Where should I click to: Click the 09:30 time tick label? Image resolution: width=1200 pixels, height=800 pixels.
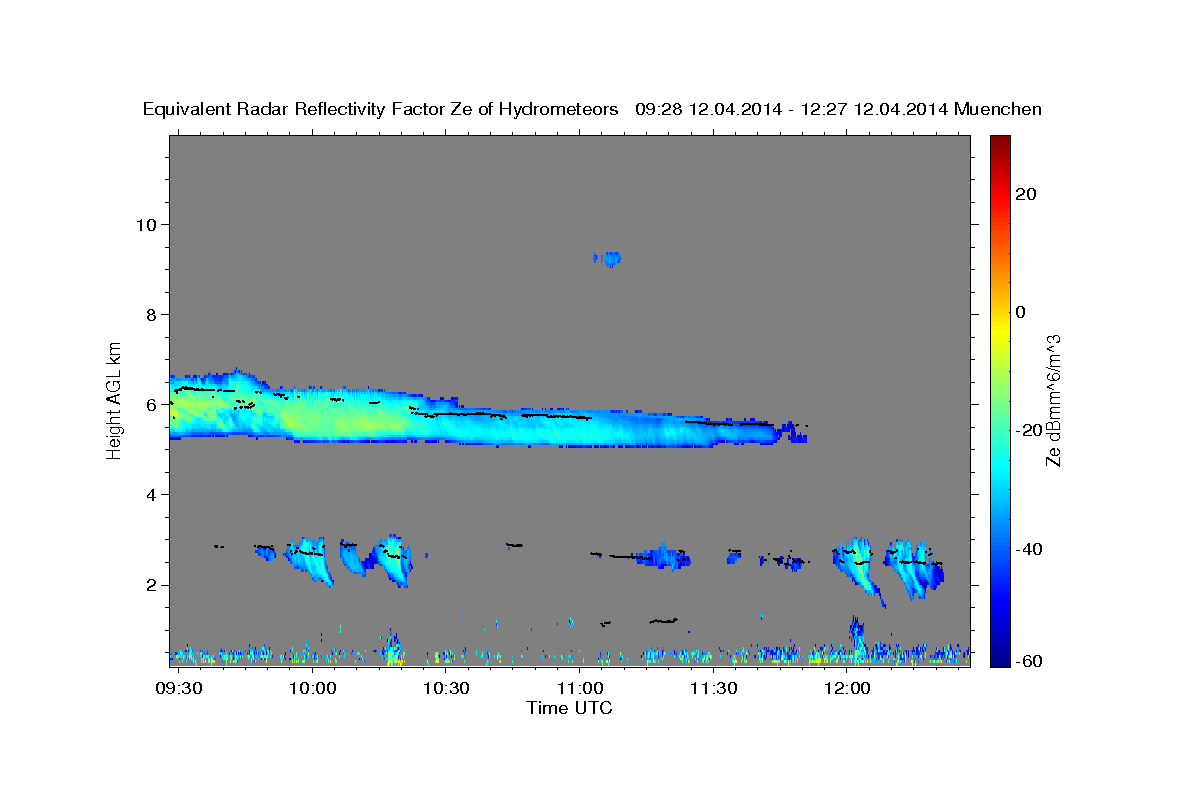[x=181, y=689]
